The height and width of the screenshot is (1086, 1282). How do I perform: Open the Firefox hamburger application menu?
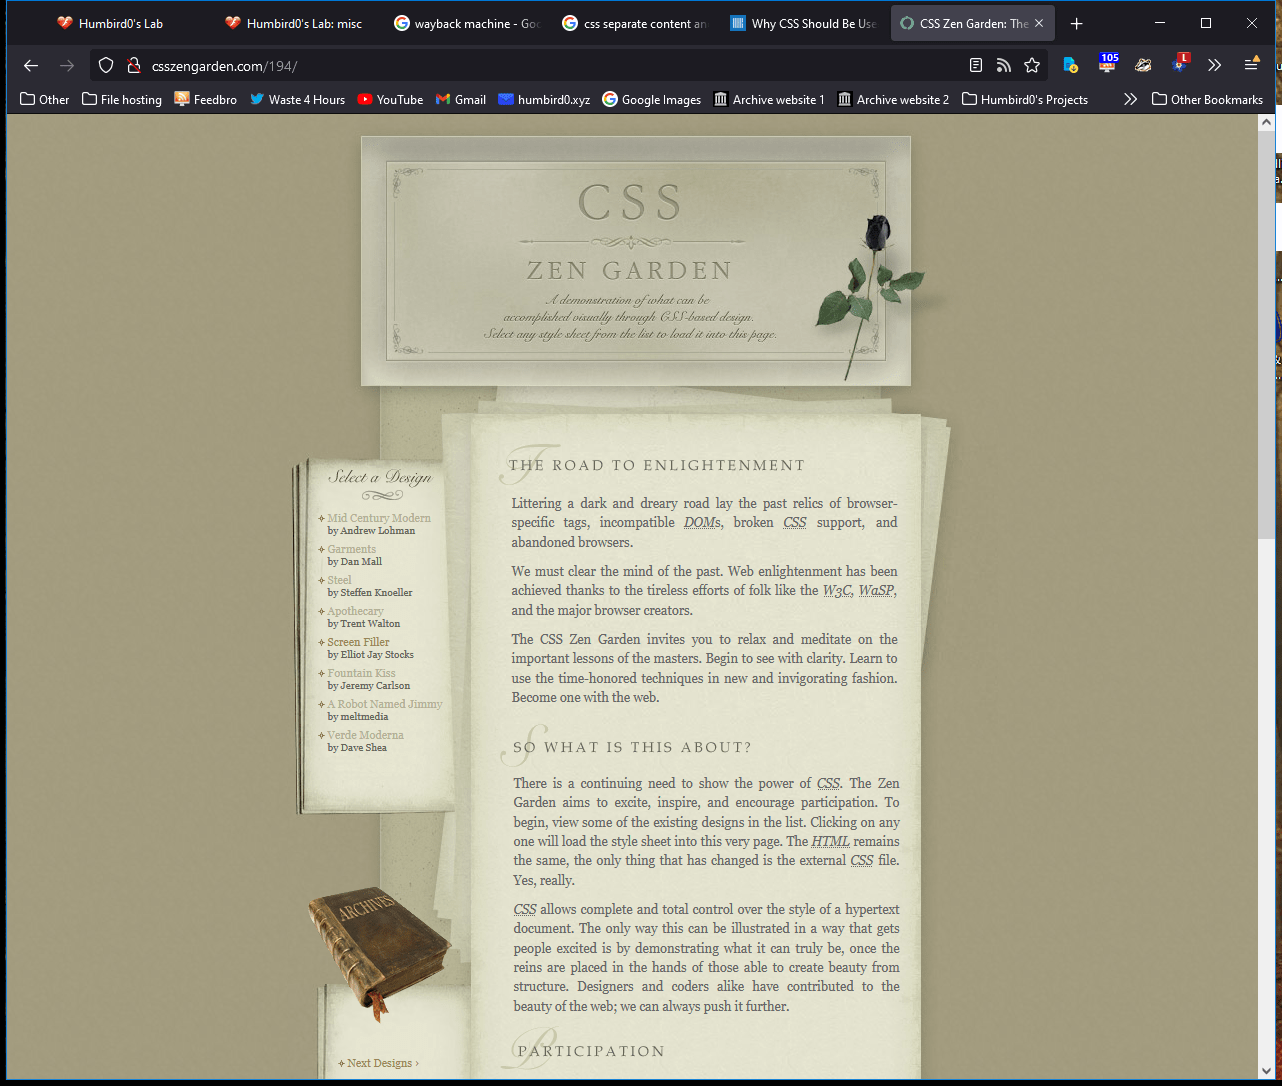(1251, 65)
